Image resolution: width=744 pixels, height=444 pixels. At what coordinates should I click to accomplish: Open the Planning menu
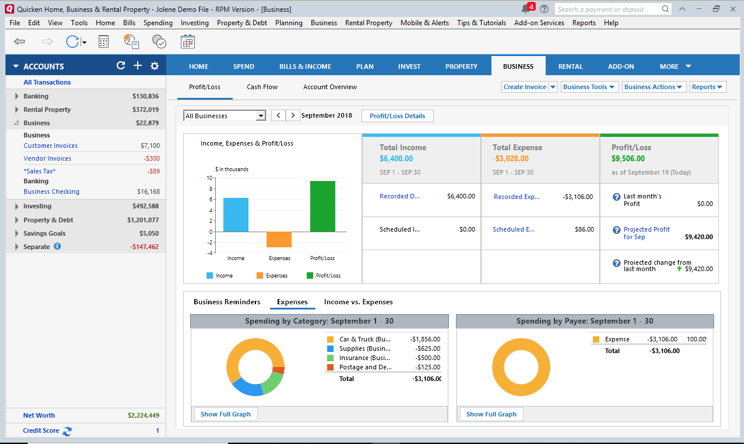click(288, 22)
